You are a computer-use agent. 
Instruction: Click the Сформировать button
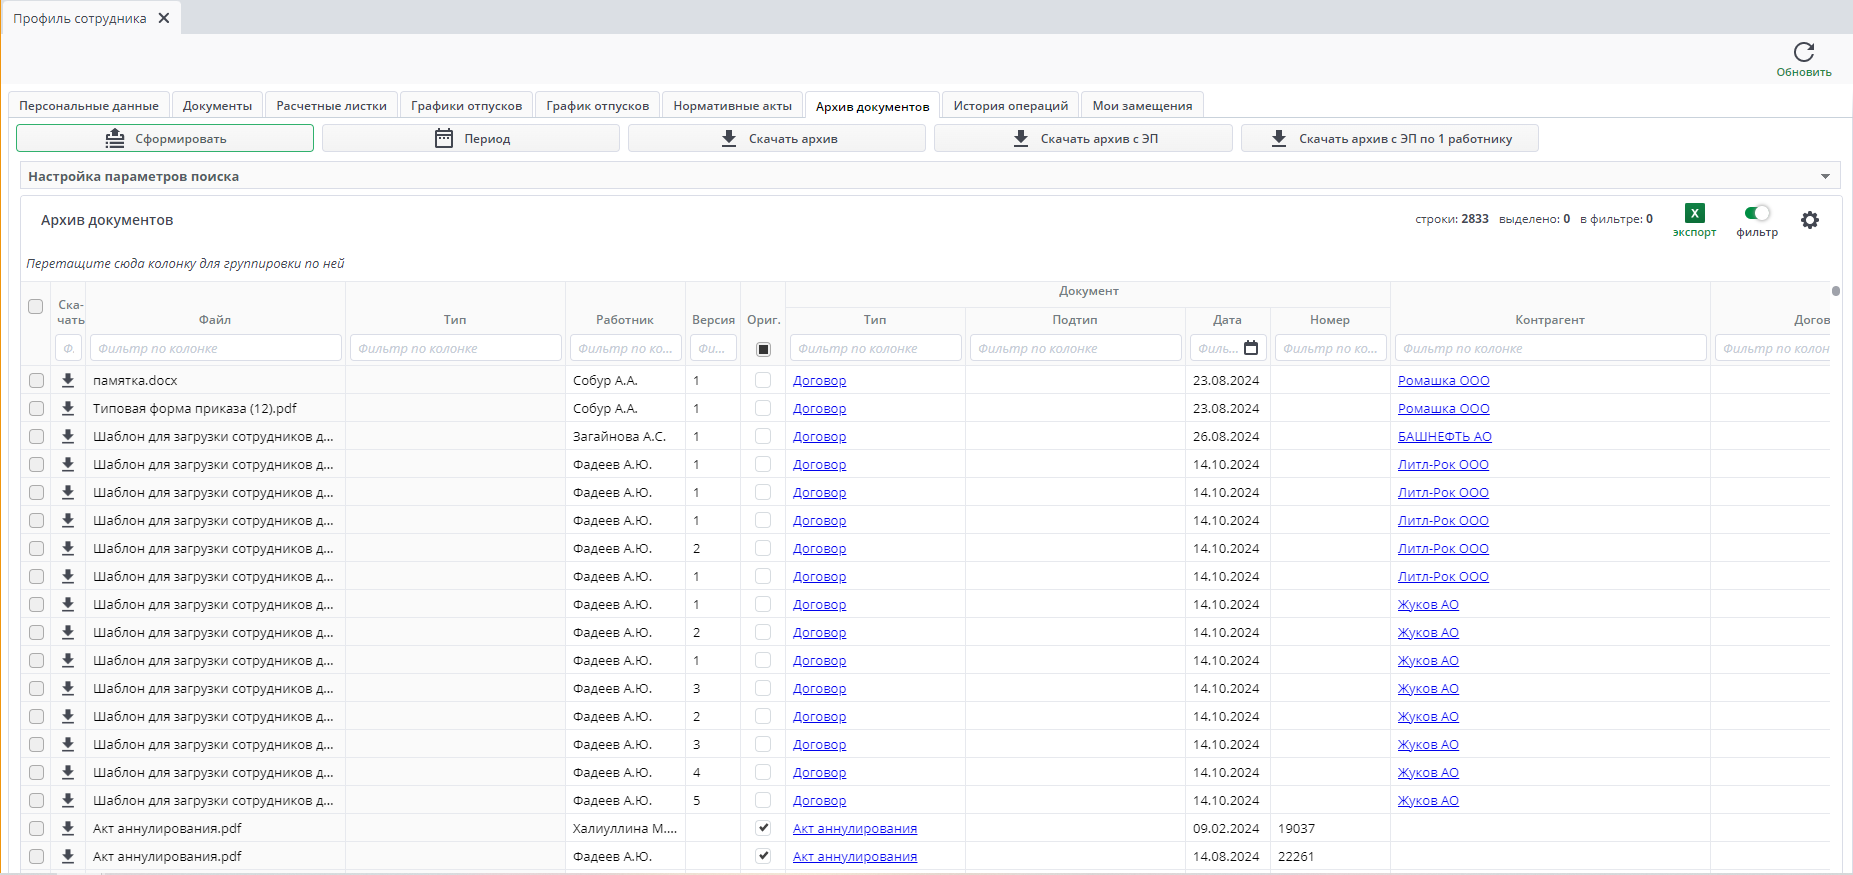point(165,138)
